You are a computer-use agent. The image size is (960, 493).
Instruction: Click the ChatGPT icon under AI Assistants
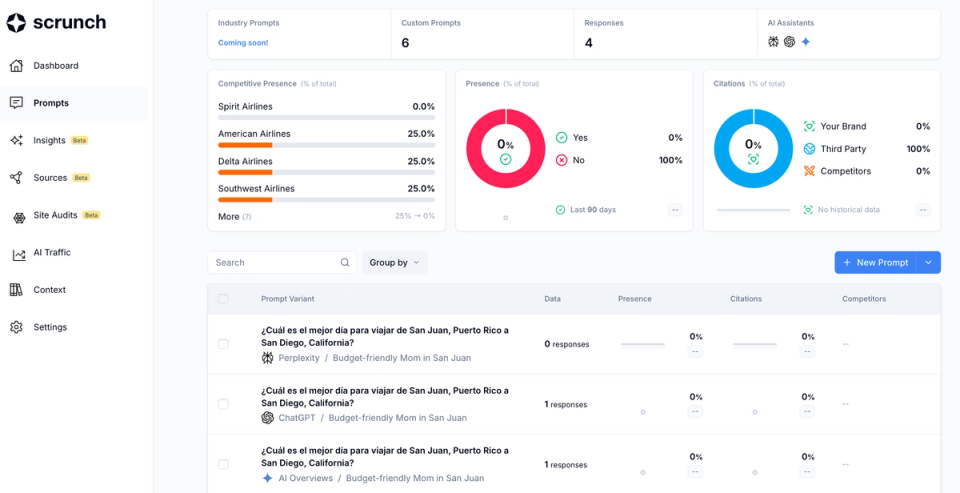[789, 42]
